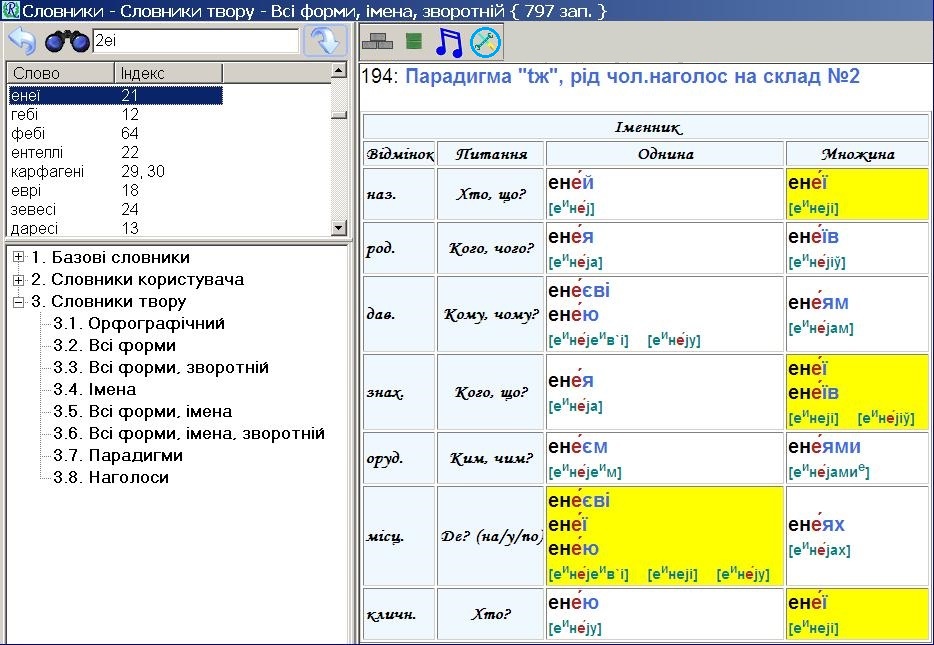
Task: Click the binoculars search icon
Action: 67,41
